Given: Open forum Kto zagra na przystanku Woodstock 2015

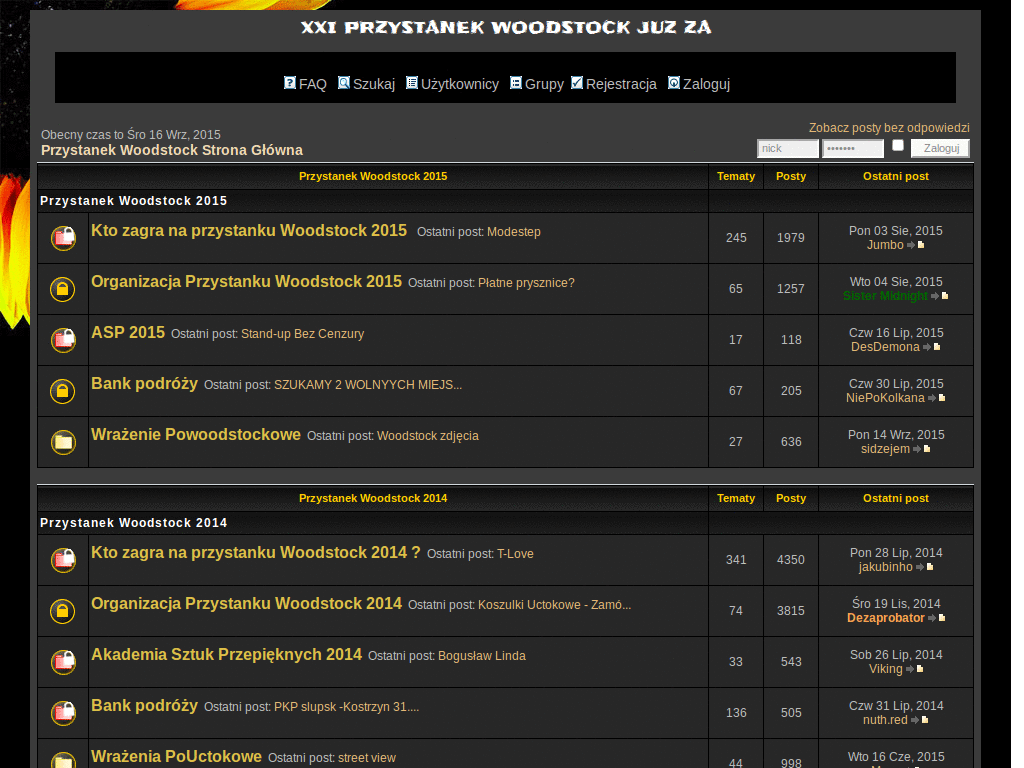Looking at the screenshot, I should pyautogui.click(x=249, y=231).
